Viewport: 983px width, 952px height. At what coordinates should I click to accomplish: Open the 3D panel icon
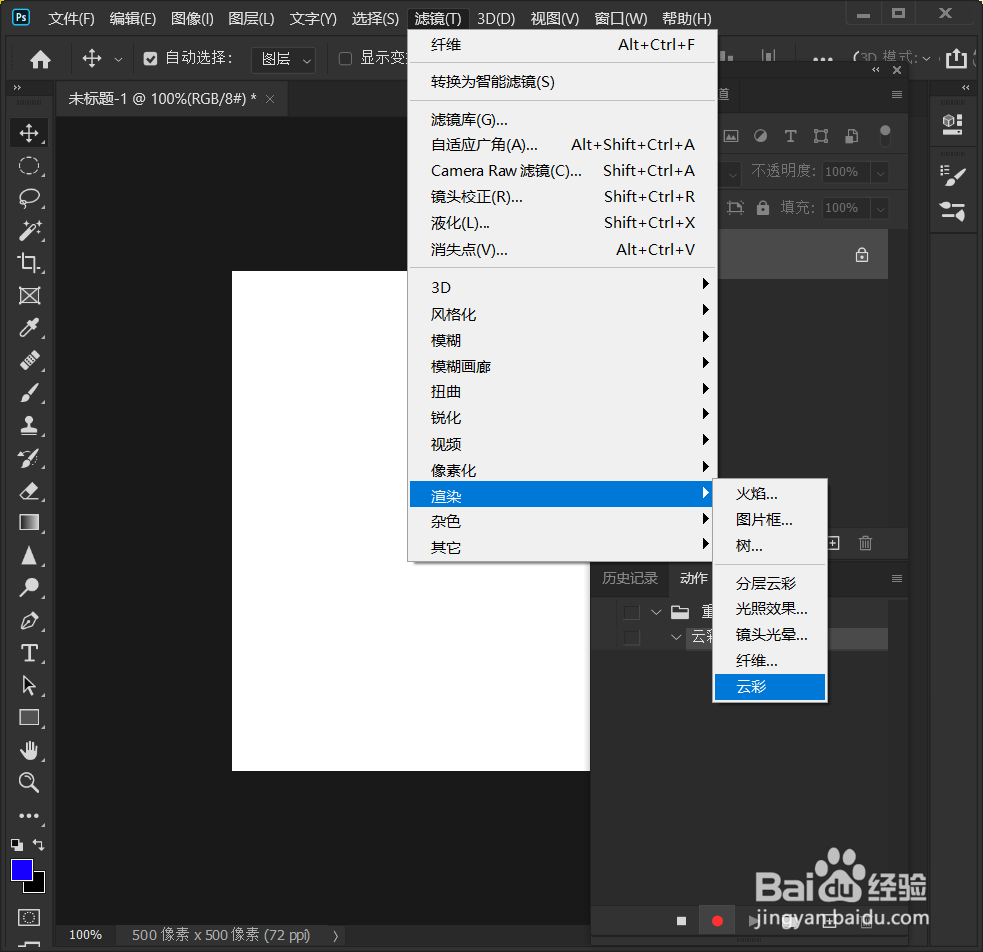coord(951,125)
